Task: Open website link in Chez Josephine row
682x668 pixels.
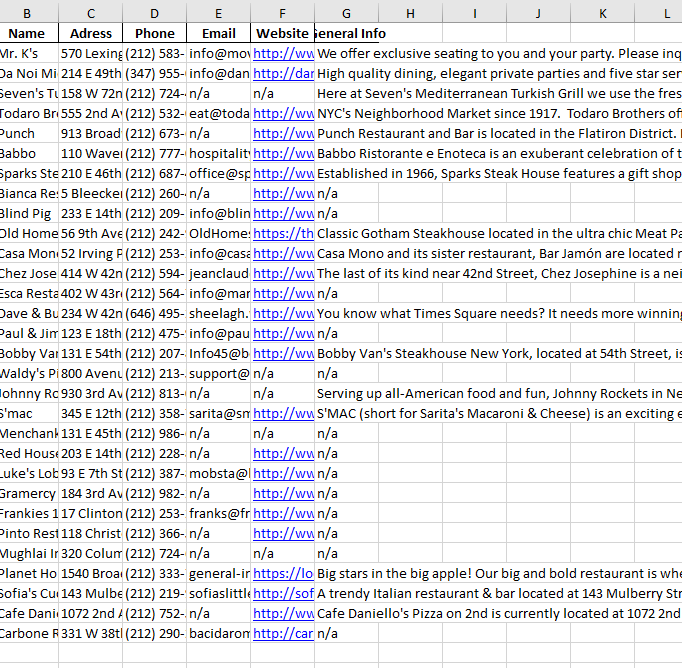Action: point(283,274)
